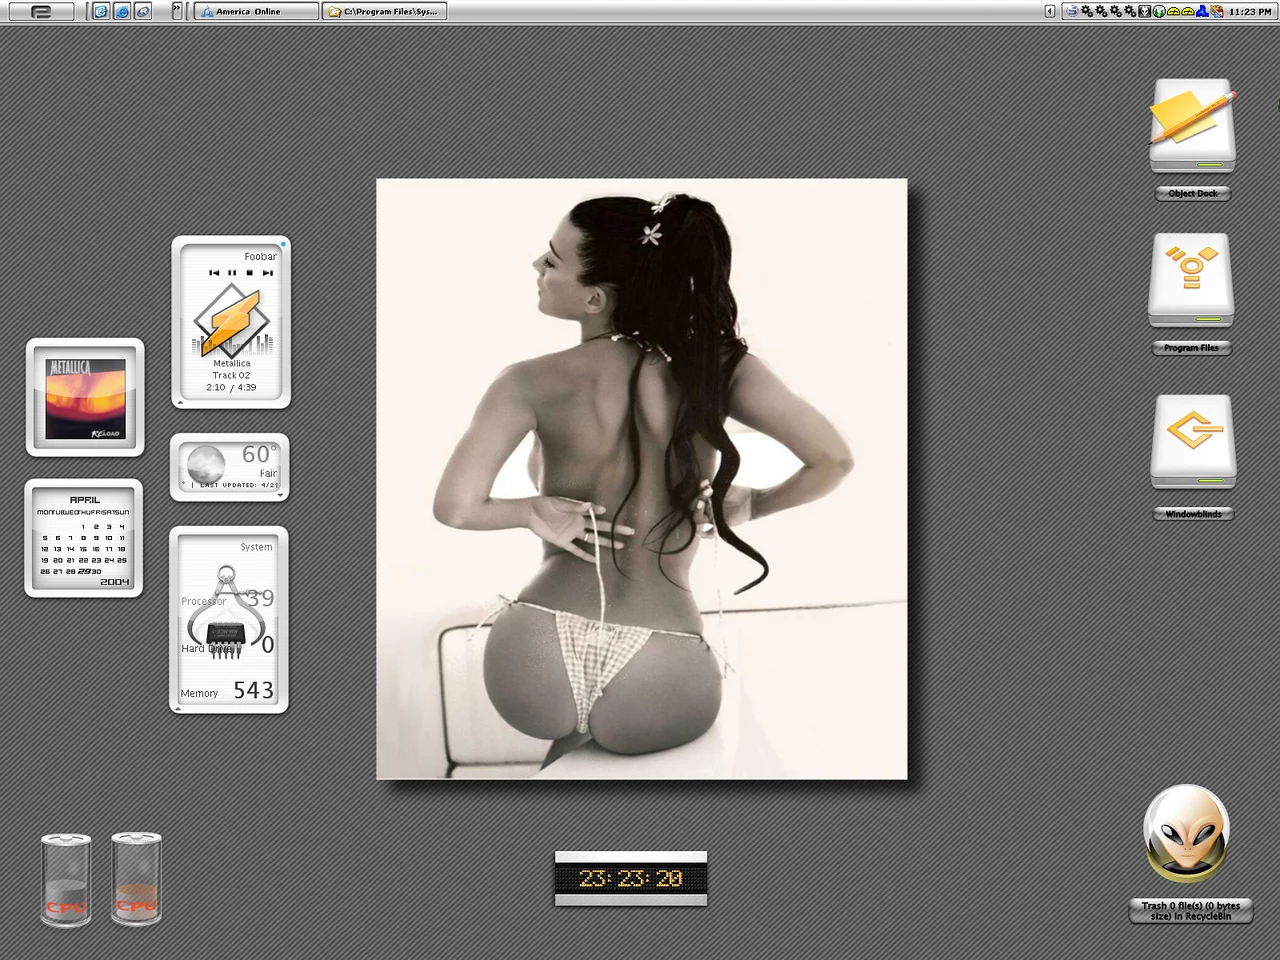Viewport: 1280px width, 960px height.
Task: Click the first gear icon in tray
Action: 1087,12
